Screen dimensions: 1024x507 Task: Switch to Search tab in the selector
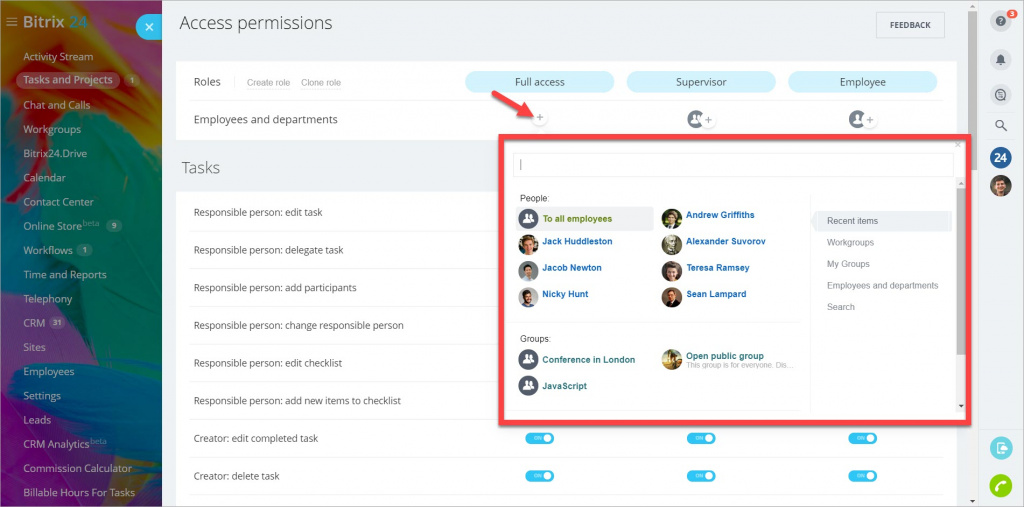pos(840,307)
